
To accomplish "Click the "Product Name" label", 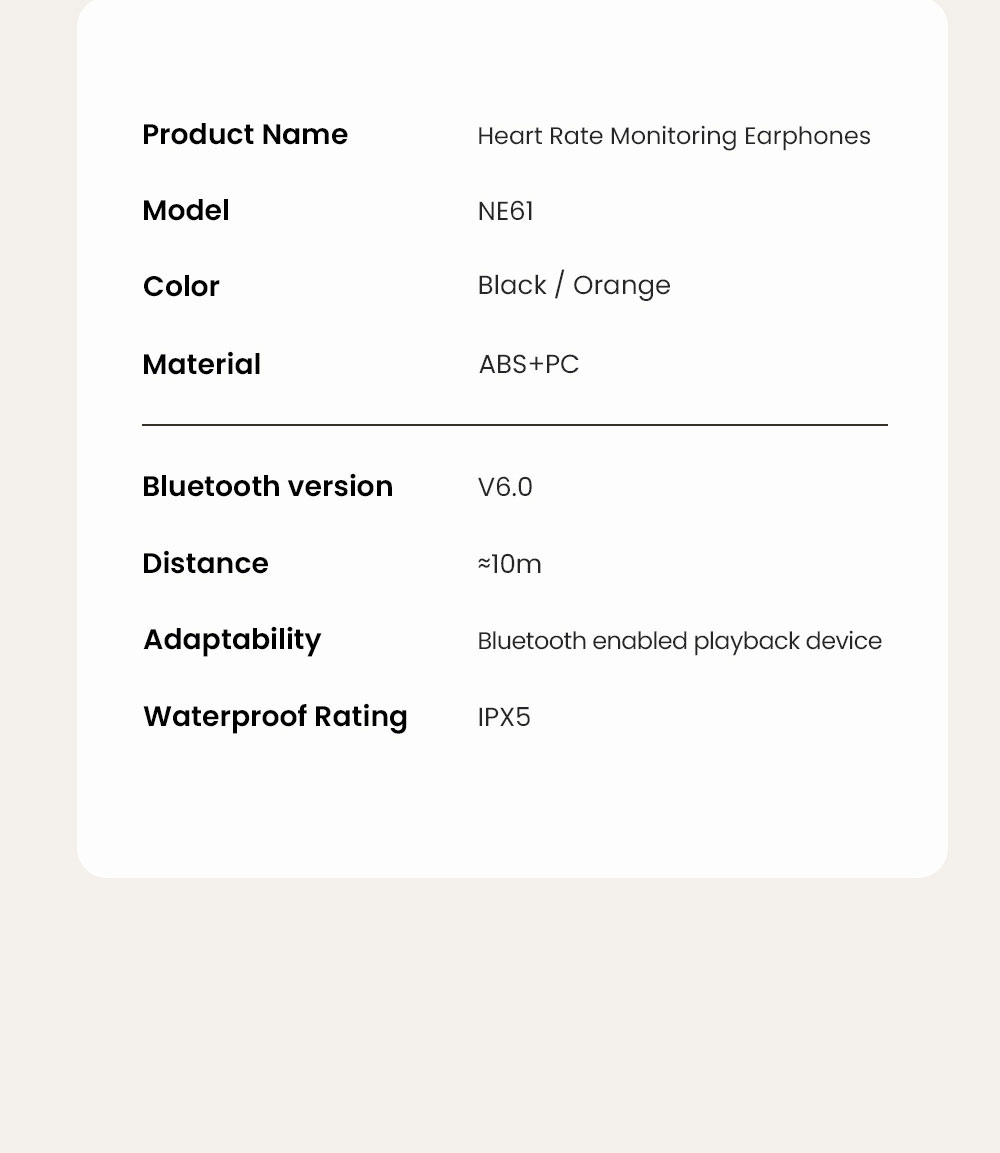I will pos(245,135).
